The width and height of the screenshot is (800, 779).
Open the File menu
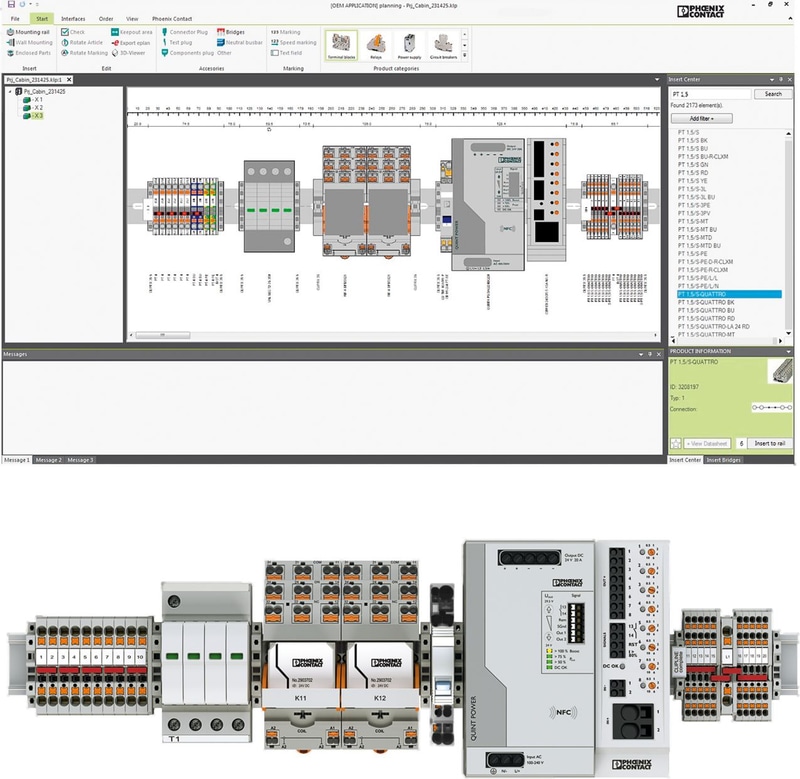pyautogui.click(x=15, y=19)
